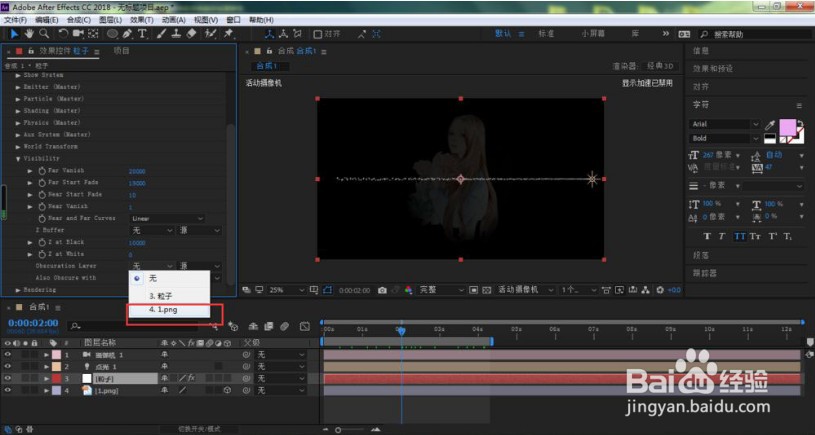
Task: Select the Type text tool
Action: pos(142,33)
